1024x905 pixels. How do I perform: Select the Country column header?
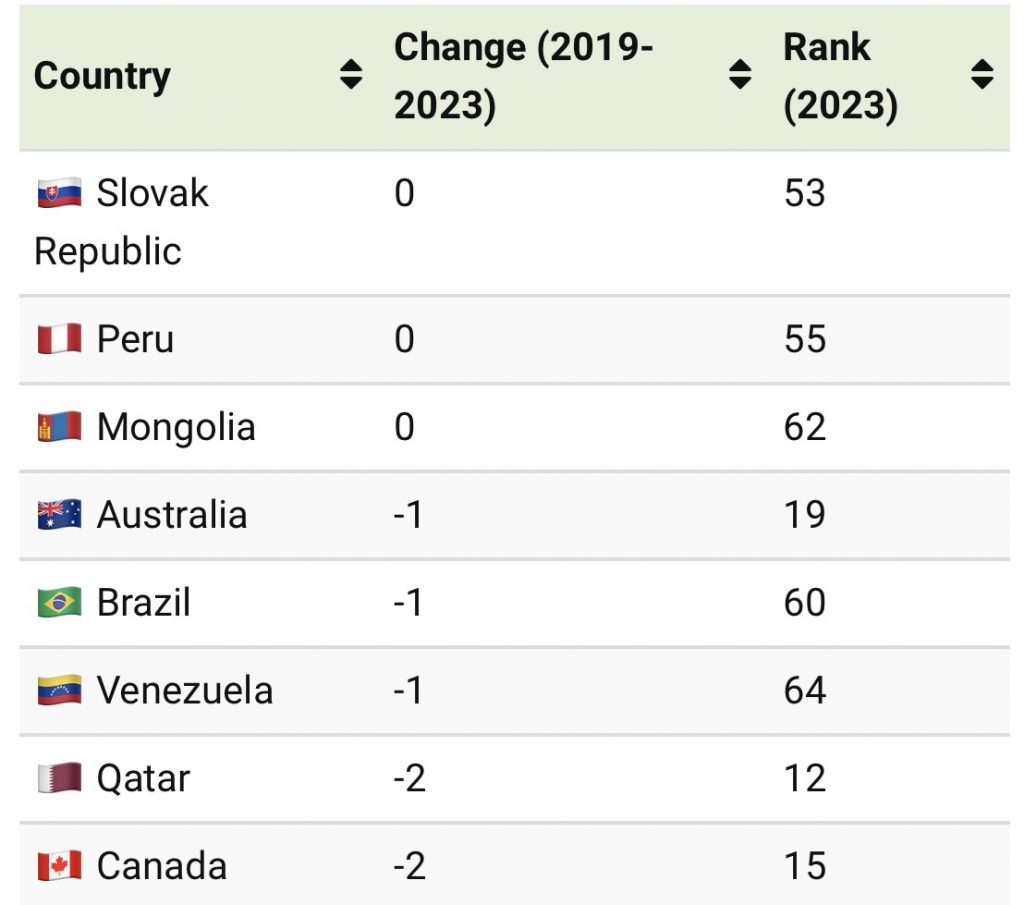102,76
